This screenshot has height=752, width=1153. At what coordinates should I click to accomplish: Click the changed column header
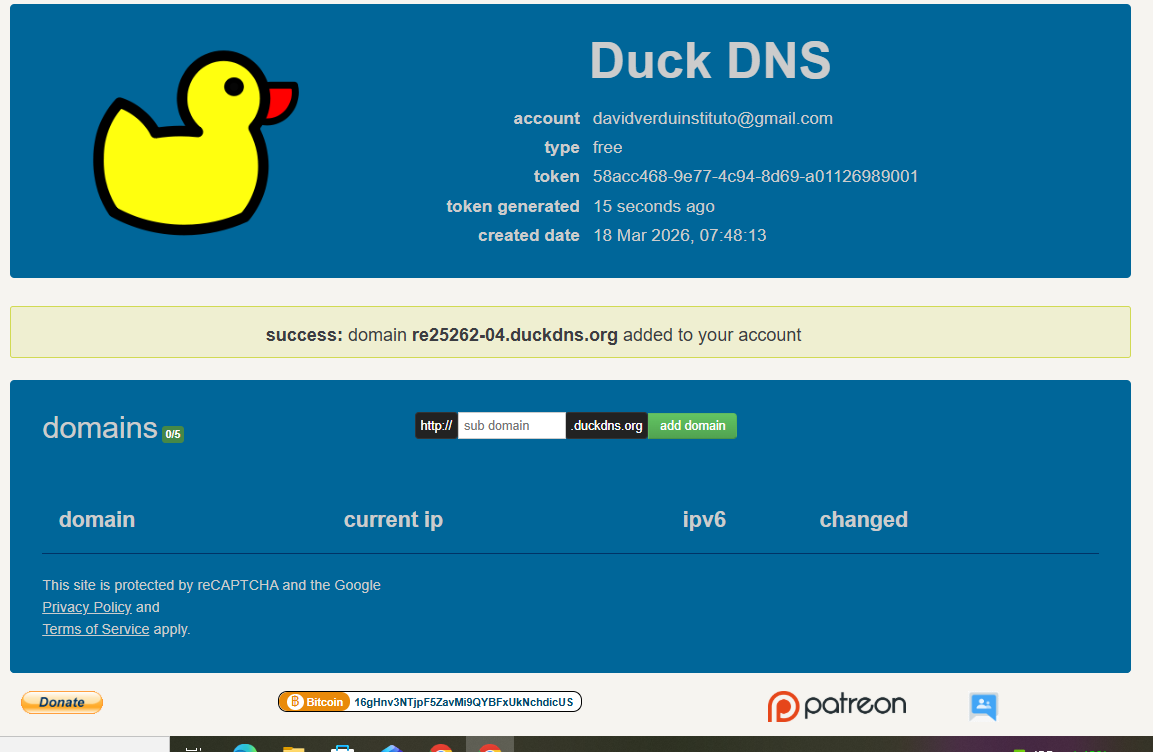(864, 520)
